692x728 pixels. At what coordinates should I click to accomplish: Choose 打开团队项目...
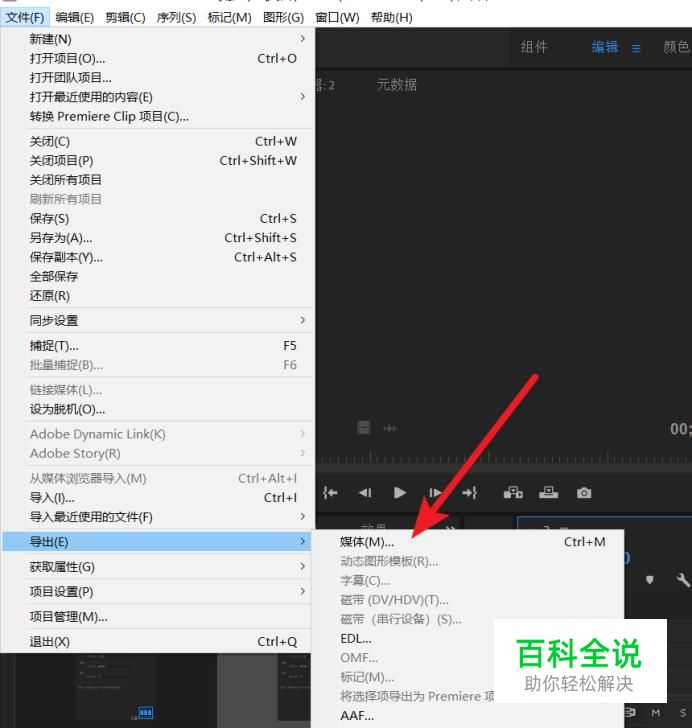pyautogui.click(x=157, y=78)
